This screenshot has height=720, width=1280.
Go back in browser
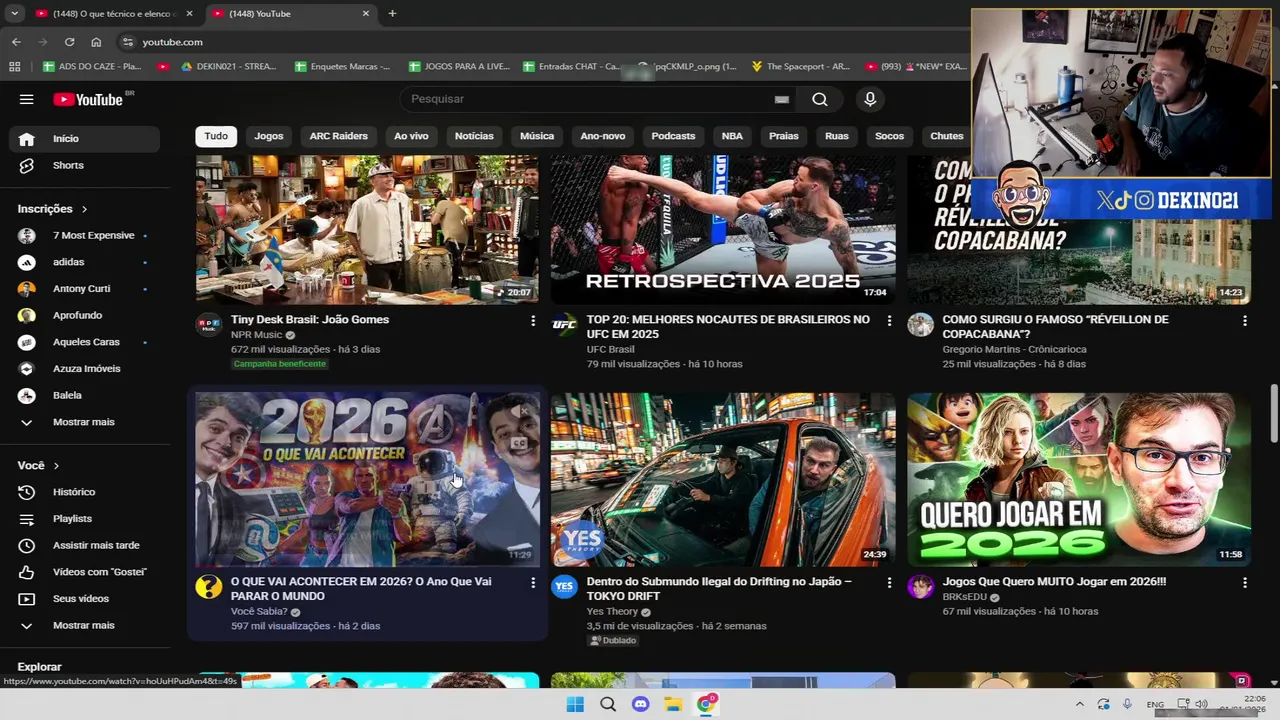coord(16,42)
